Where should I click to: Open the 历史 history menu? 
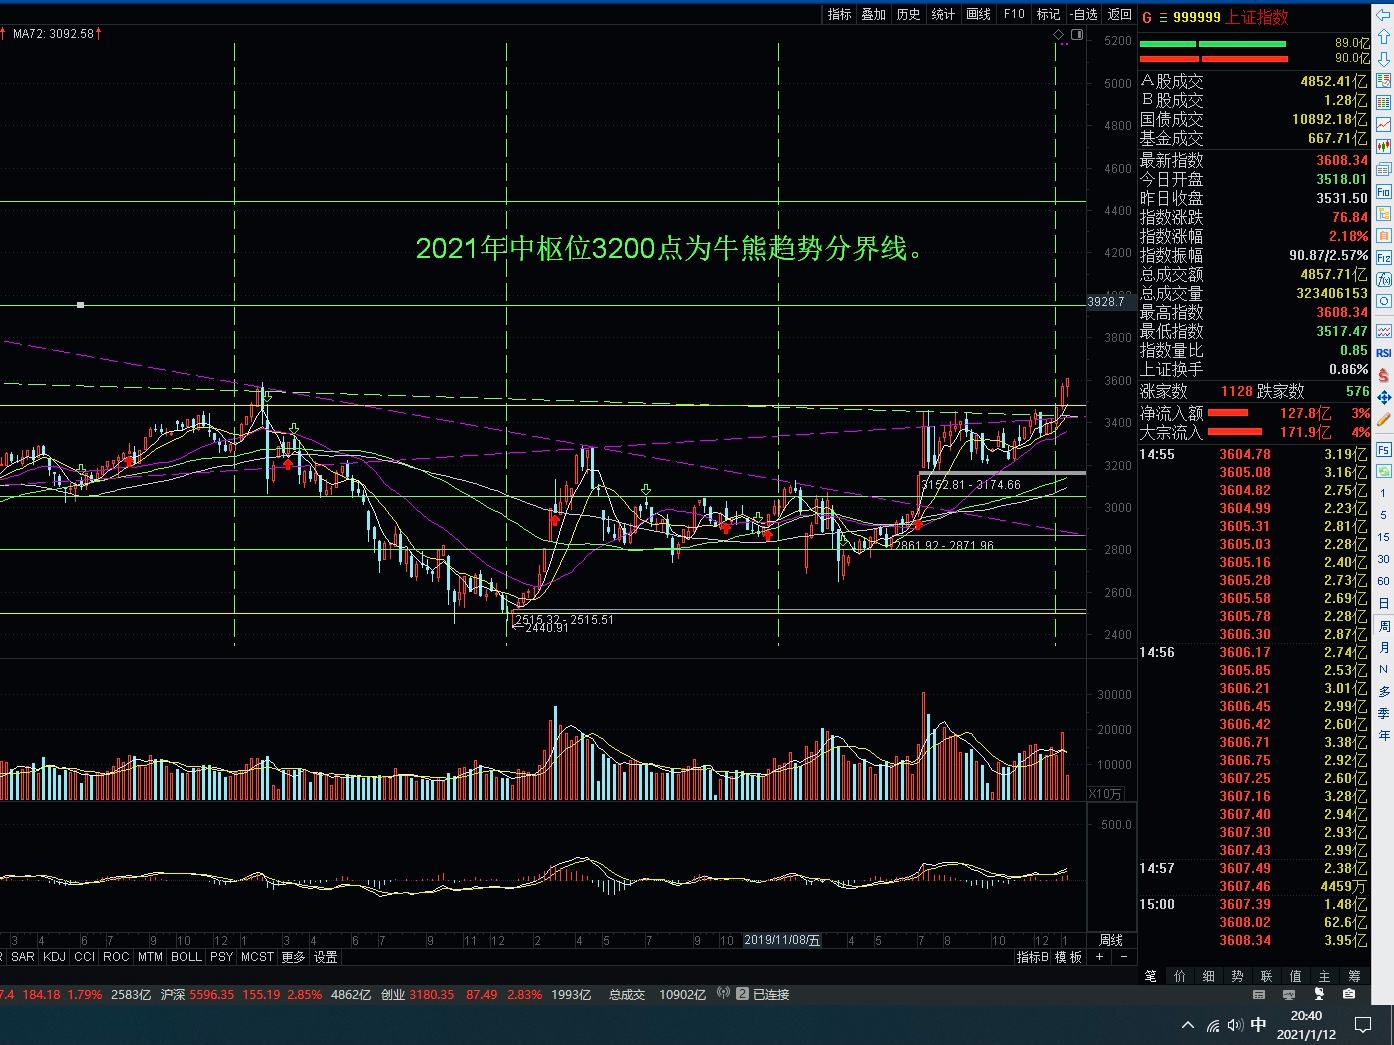(x=908, y=14)
